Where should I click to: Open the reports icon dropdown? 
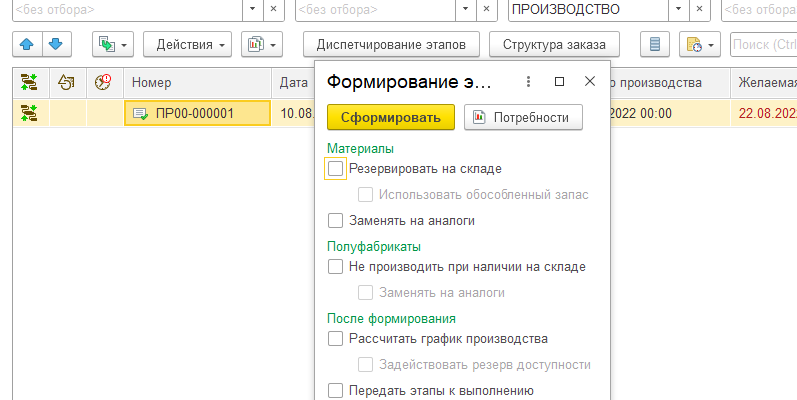[263, 45]
